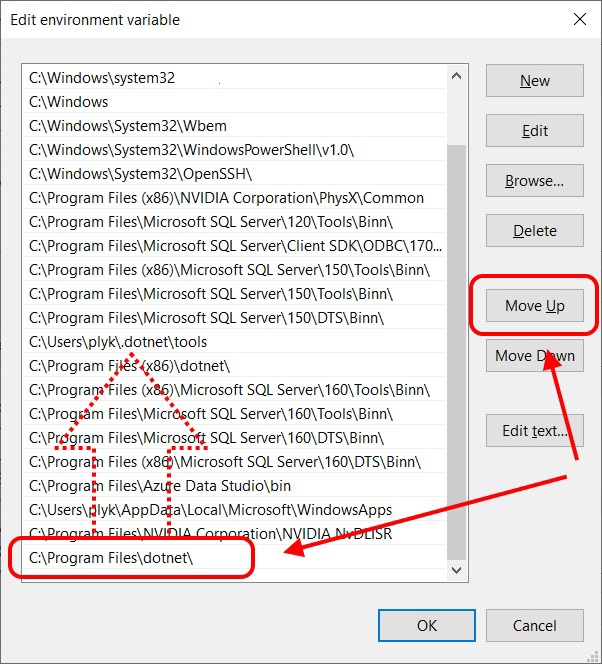Click the Move Up button

535,305
